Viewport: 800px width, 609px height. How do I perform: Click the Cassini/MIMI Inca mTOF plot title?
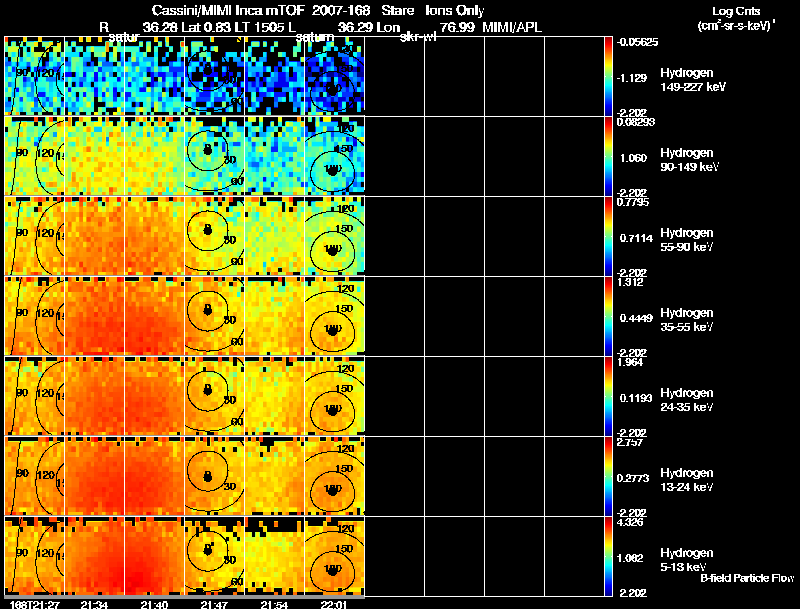(229, 10)
